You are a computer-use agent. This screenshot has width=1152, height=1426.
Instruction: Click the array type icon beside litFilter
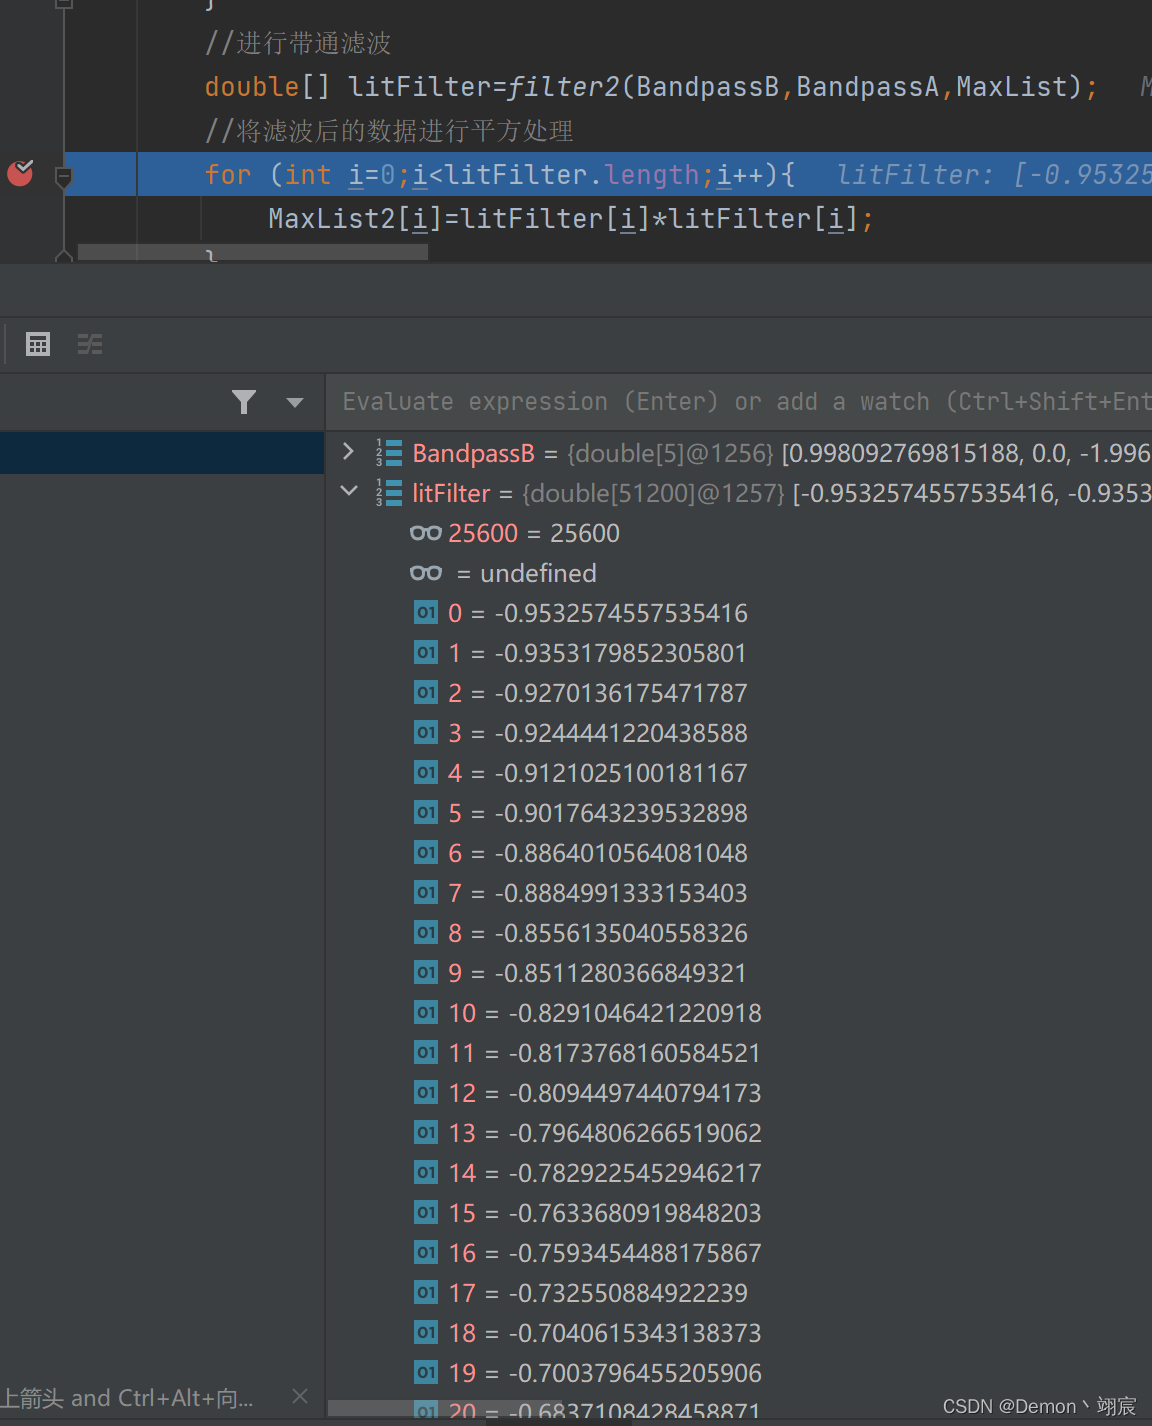(x=388, y=492)
